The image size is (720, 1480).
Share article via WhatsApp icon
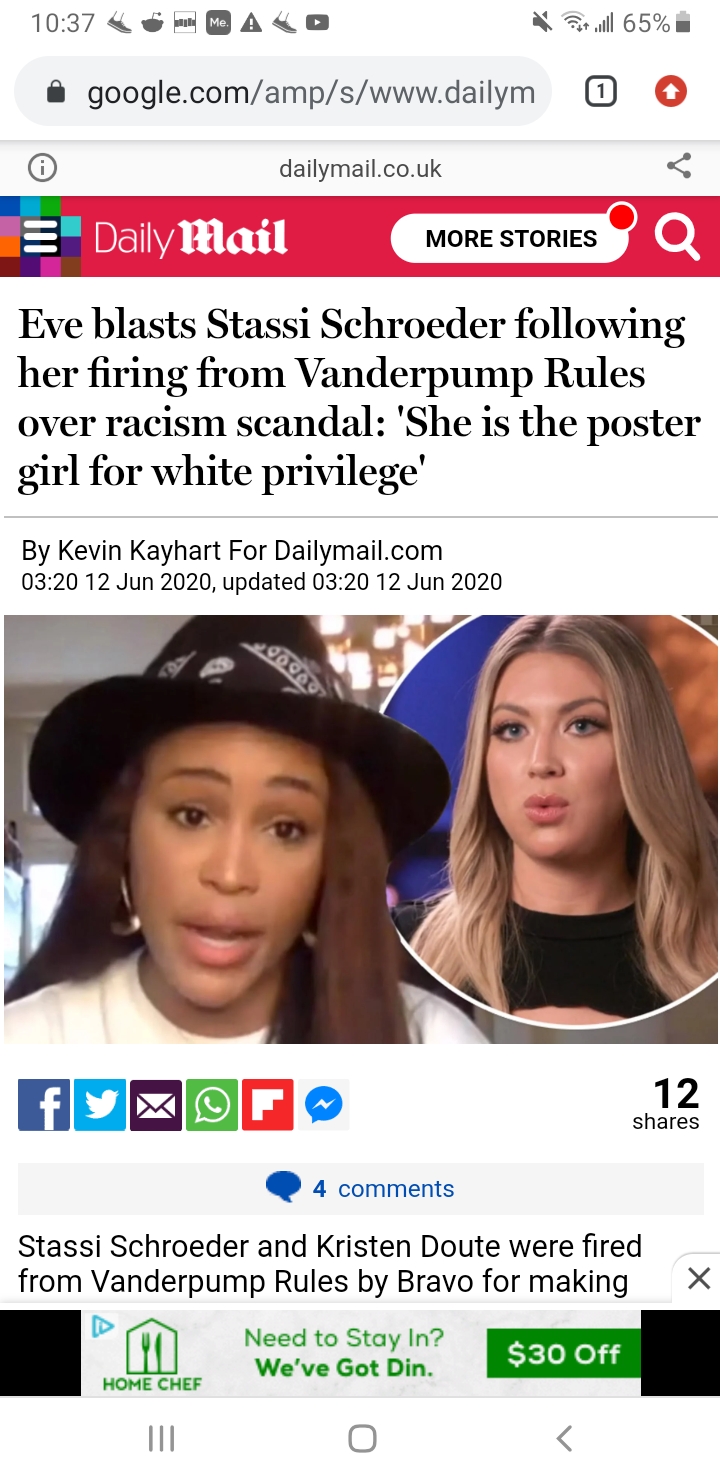[212, 1105]
